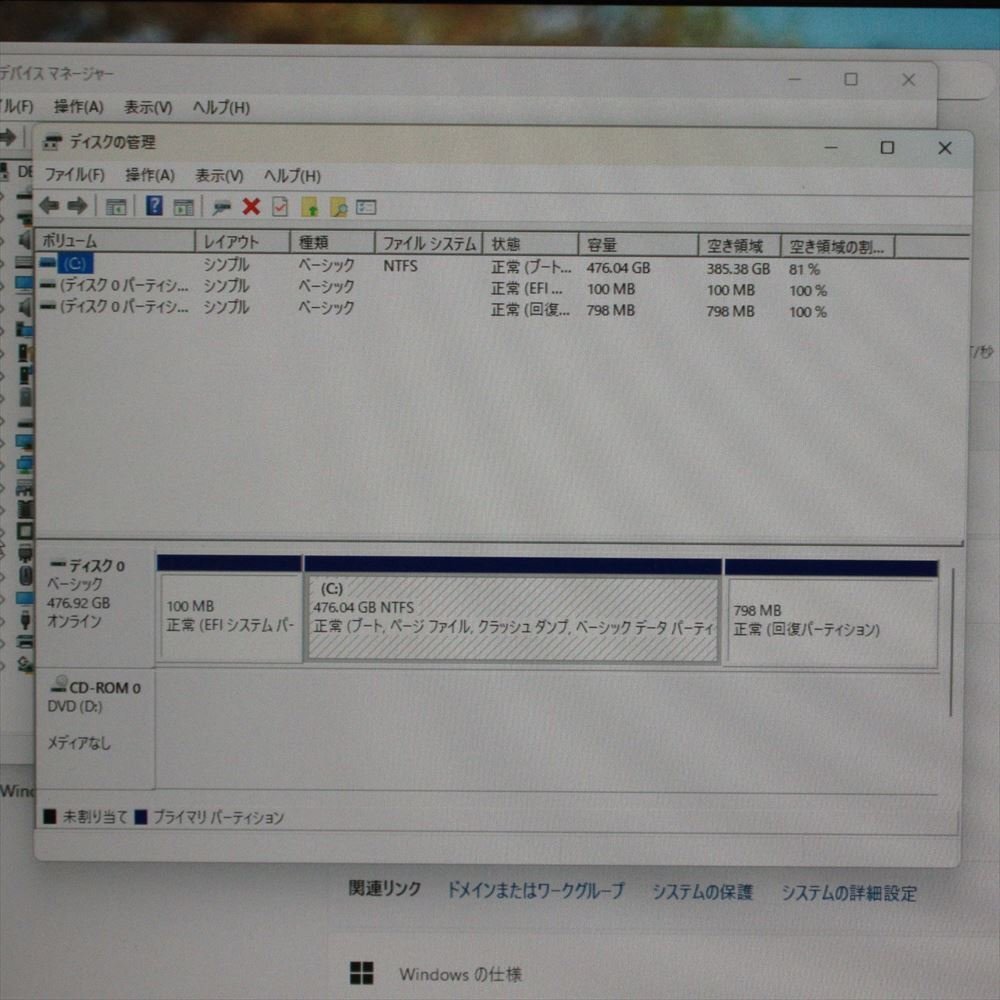
Task: Open 操作(A) menu in Disk Management
Action: (150, 175)
